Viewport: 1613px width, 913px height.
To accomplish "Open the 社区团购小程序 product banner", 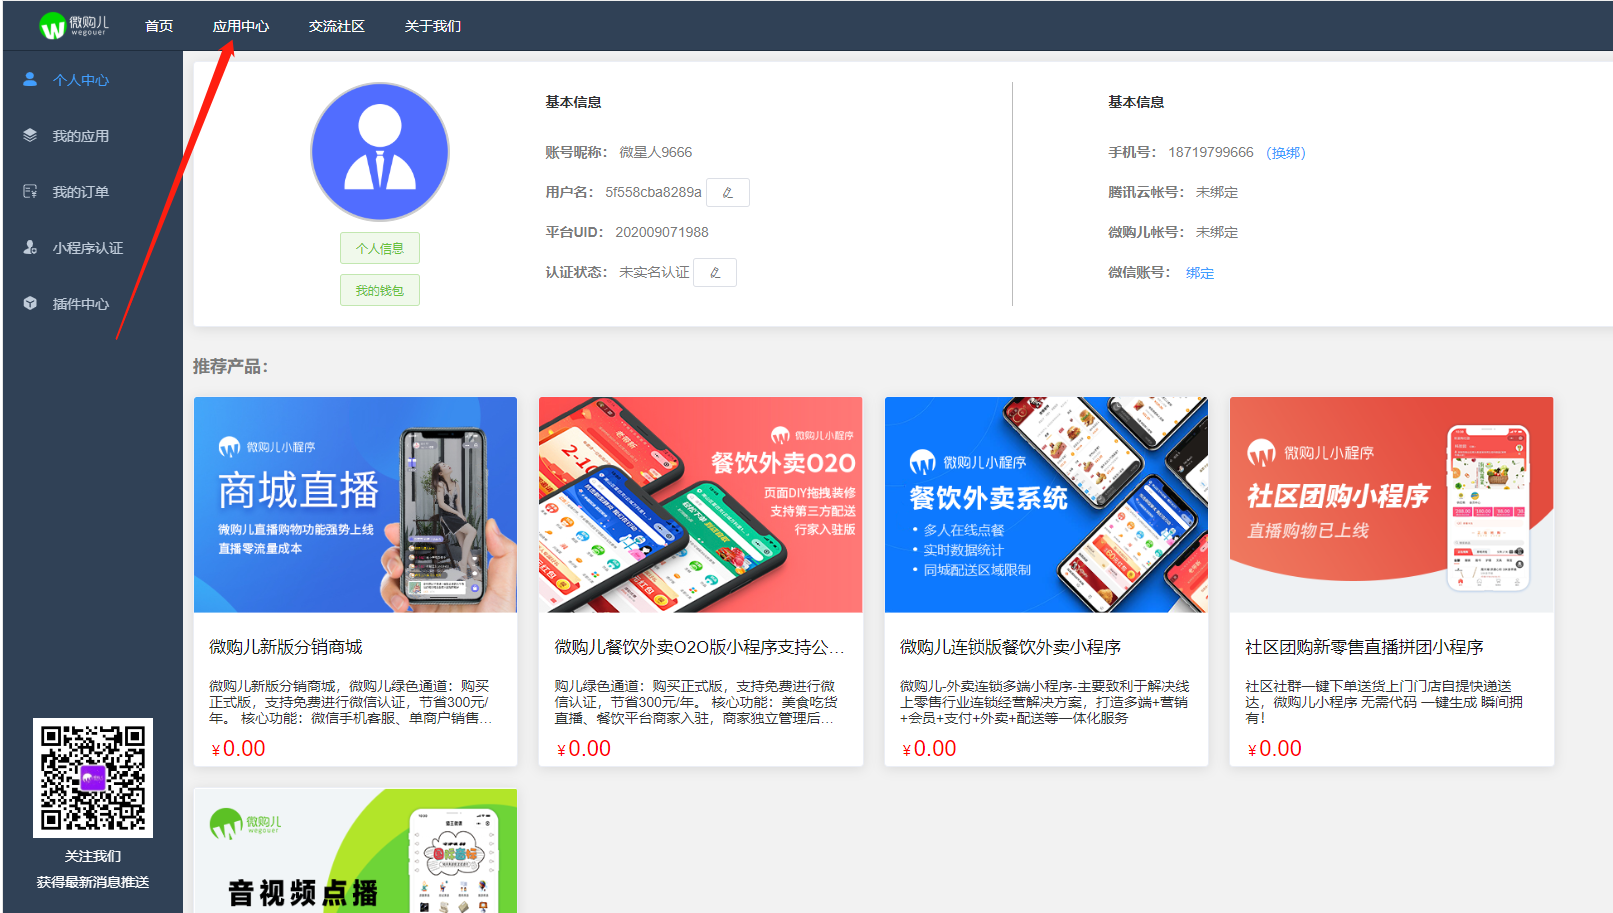I will pos(1391,505).
